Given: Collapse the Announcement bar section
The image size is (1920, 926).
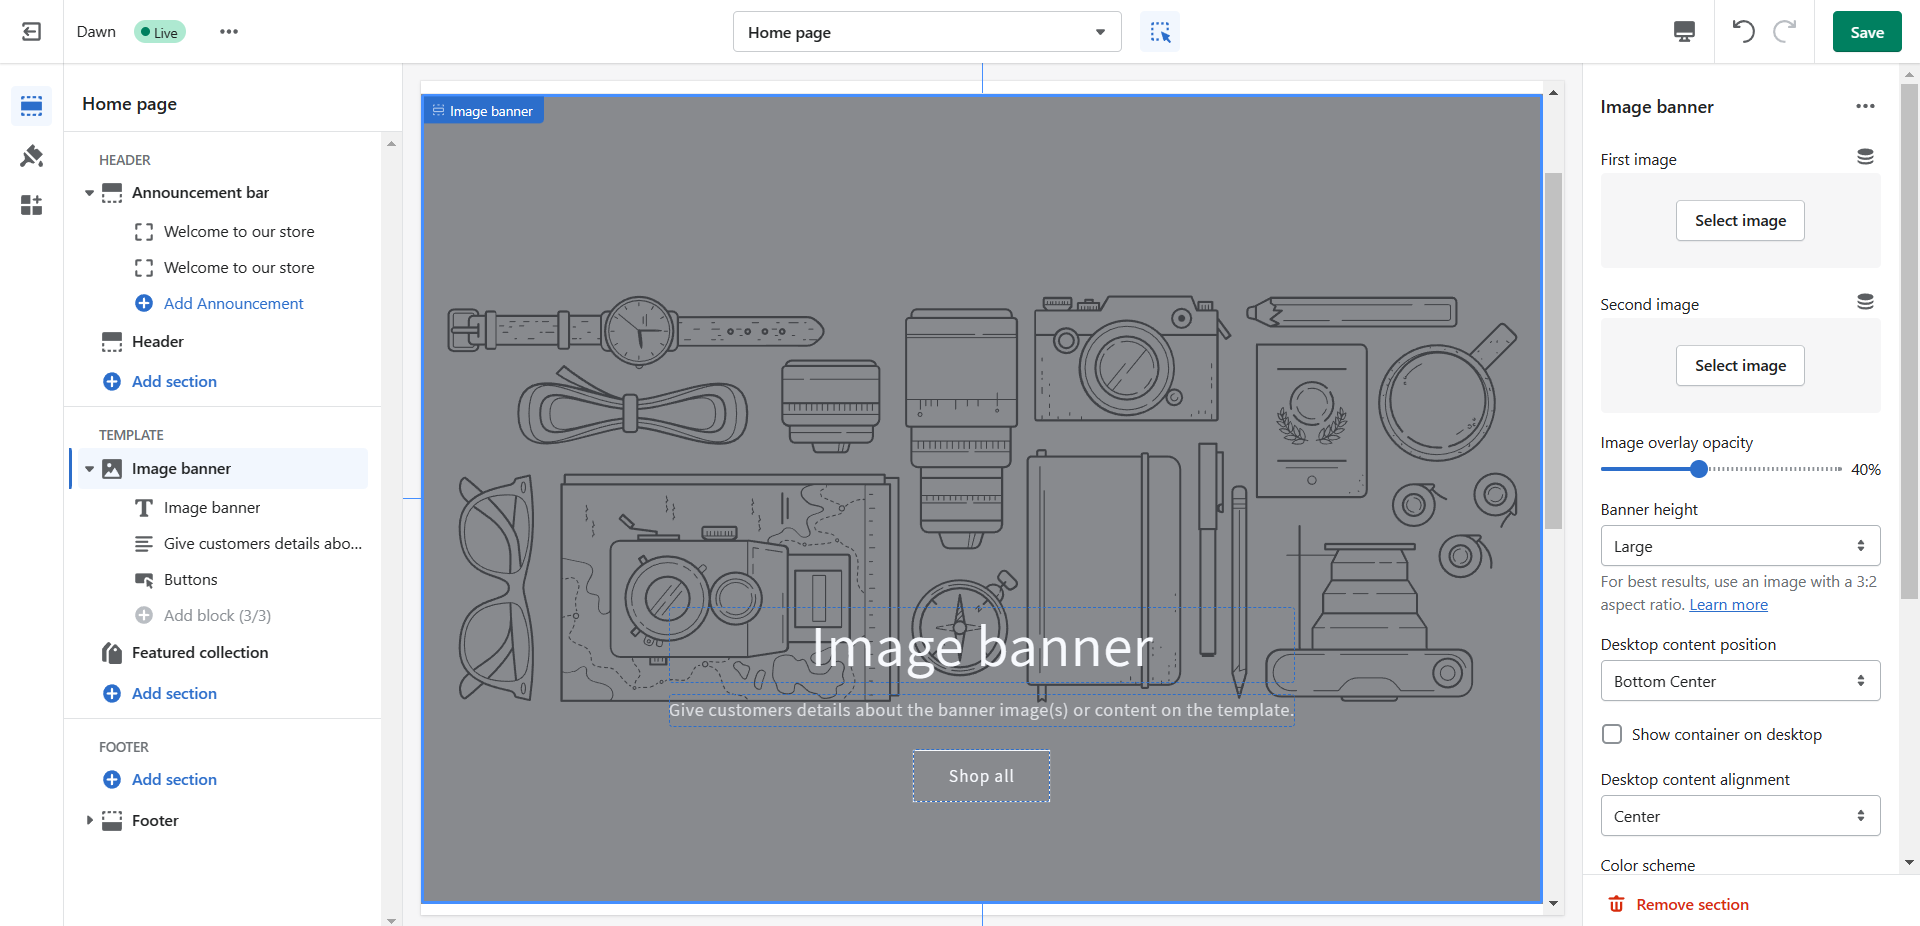Looking at the screenshot, I should click(x=89, y=193).
